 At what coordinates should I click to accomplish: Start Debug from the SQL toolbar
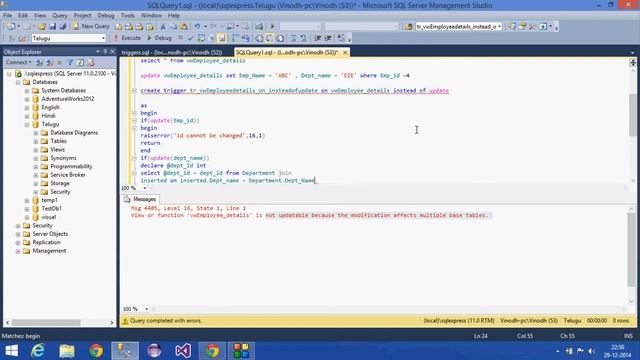click(159, 38)
